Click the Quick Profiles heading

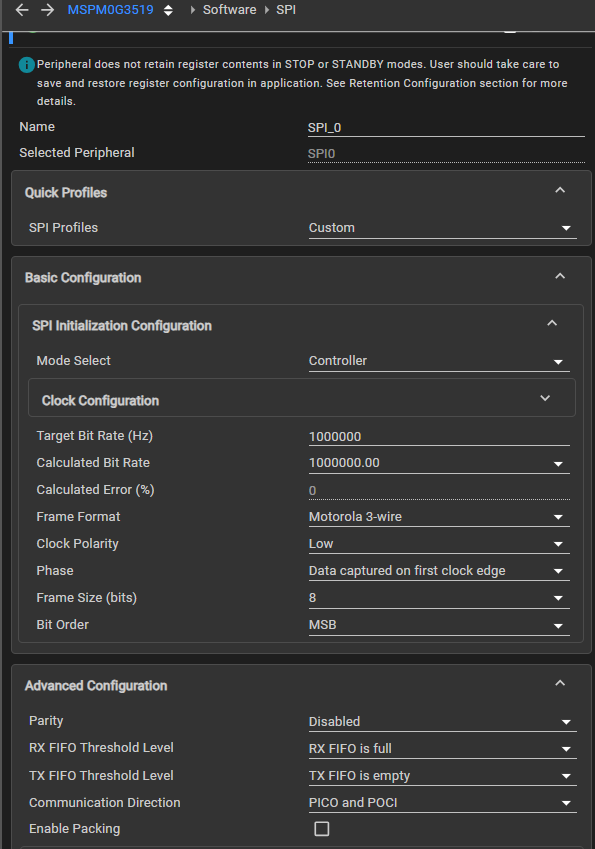pyautogui.click(x=66, y=193)
